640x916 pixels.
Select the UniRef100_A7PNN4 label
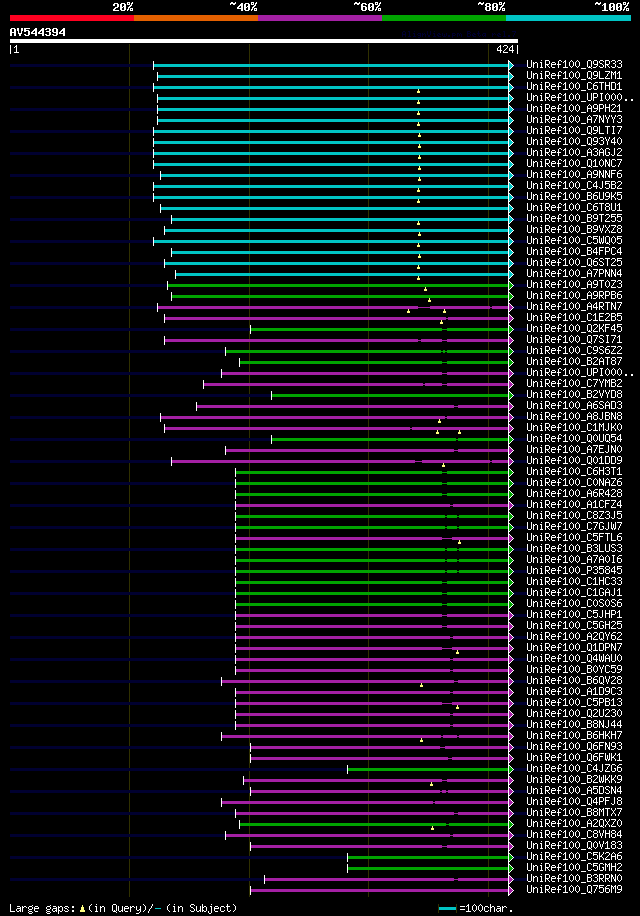574,274
